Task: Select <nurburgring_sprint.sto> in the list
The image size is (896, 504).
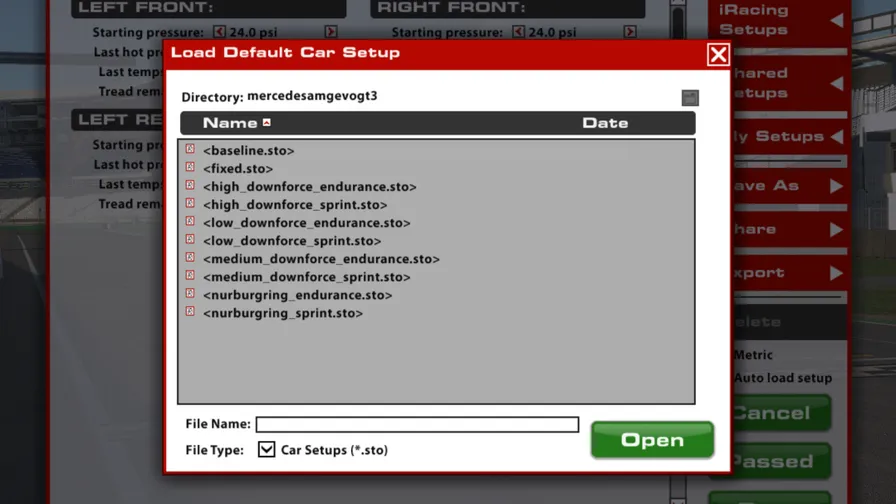Action: click(x=283, y=313)
